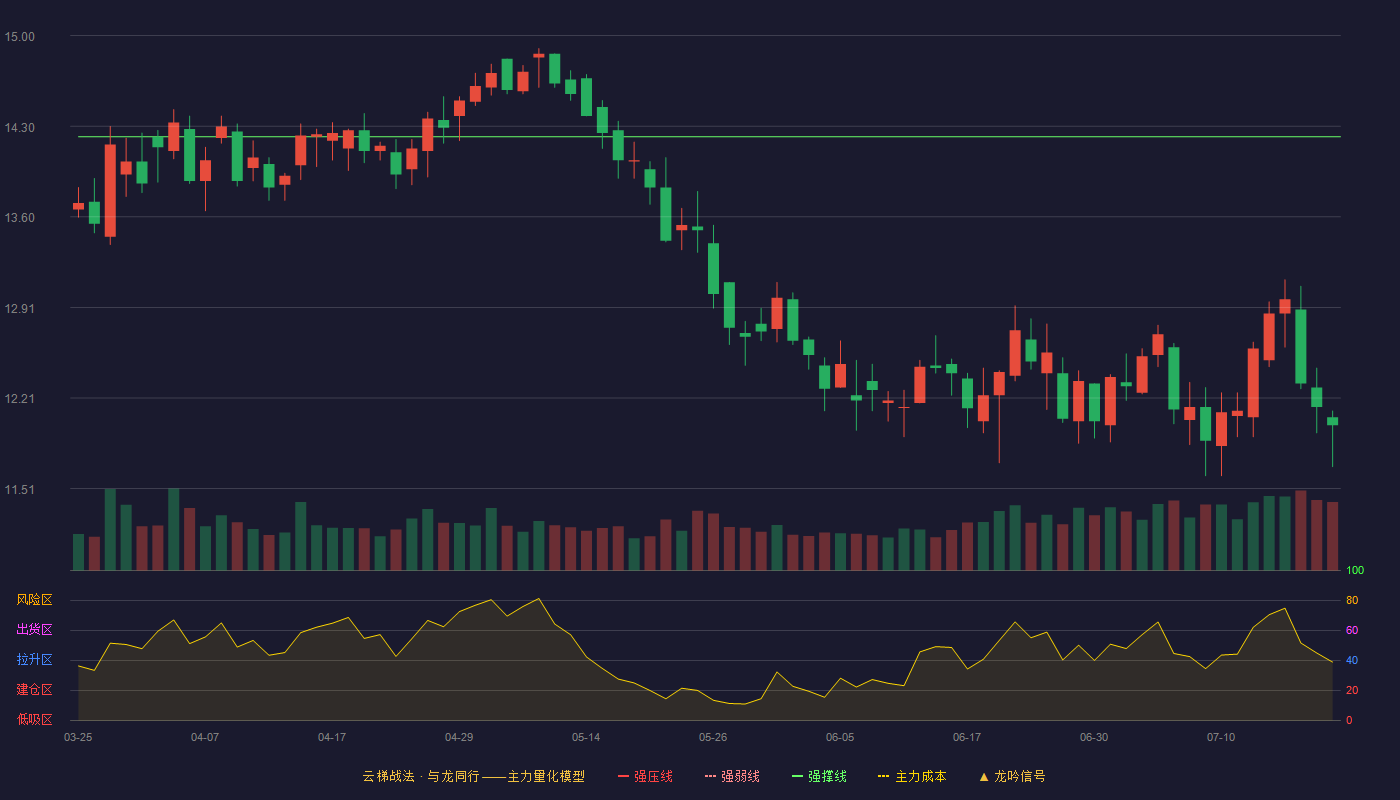Click the 云梯战法 chart title text
The height and width of the screenshot is (800, 1400).
[388, 776]
